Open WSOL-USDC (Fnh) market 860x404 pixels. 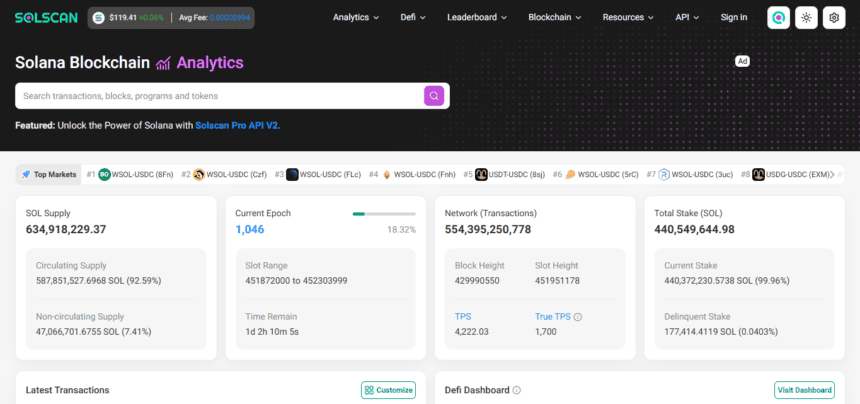point(425,174)
